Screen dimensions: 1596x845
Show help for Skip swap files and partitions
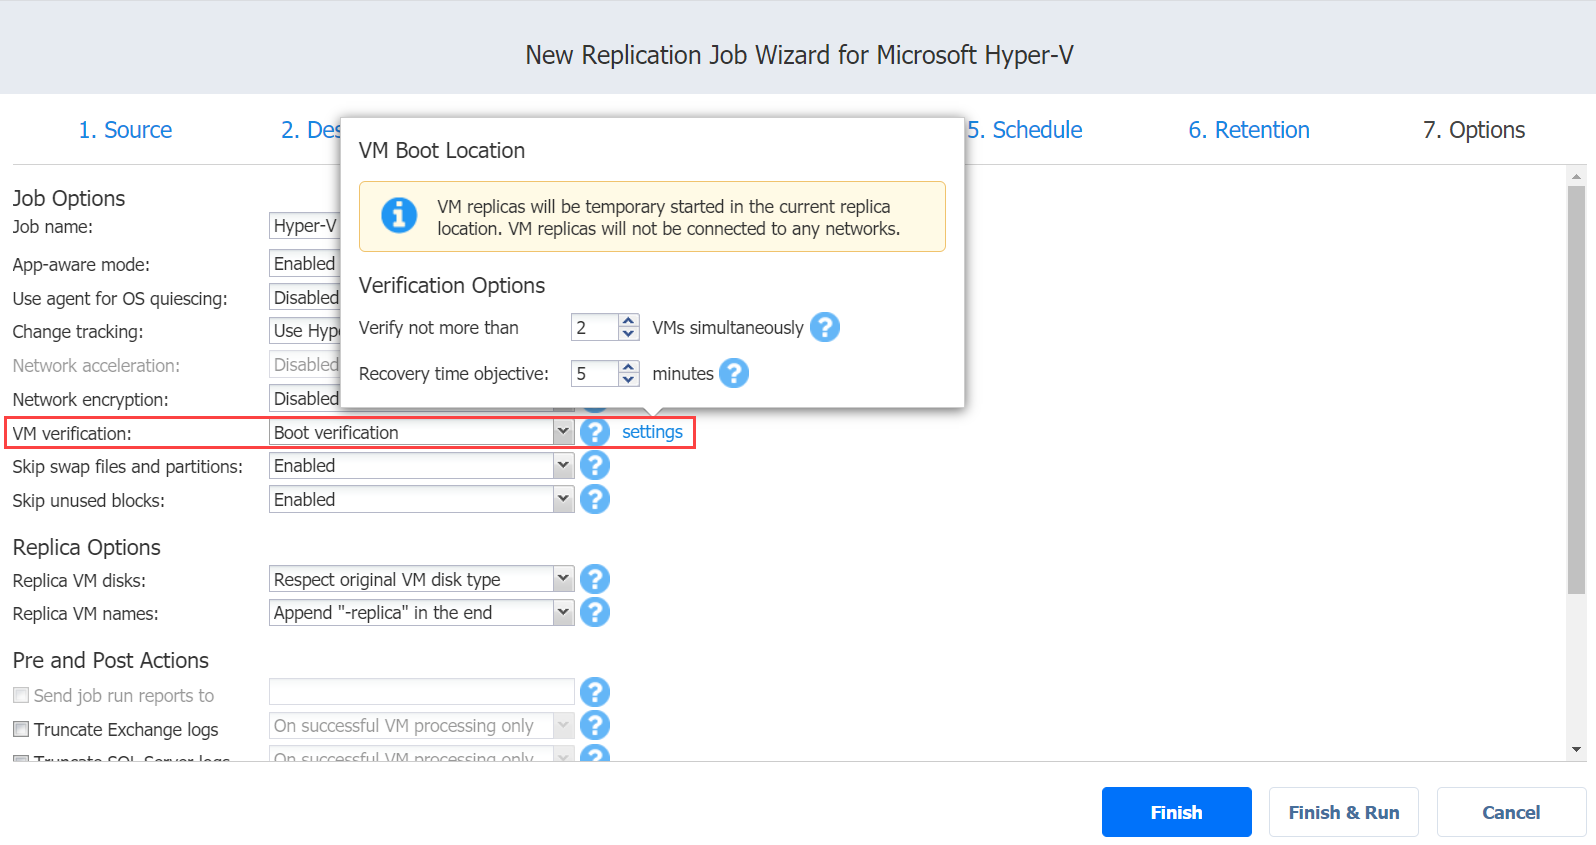[595, 465]
